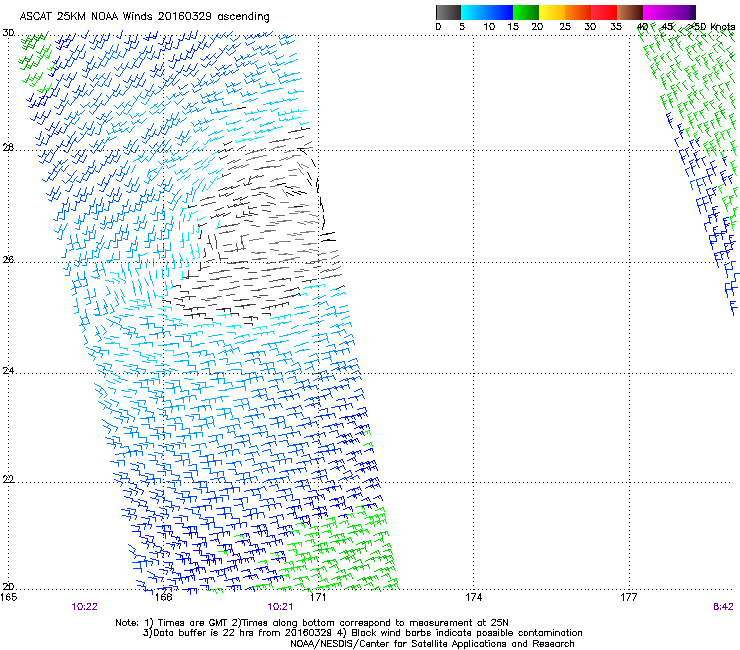
Task: Click the red 30-35 knots legend swatch
Action: (604, 12)
